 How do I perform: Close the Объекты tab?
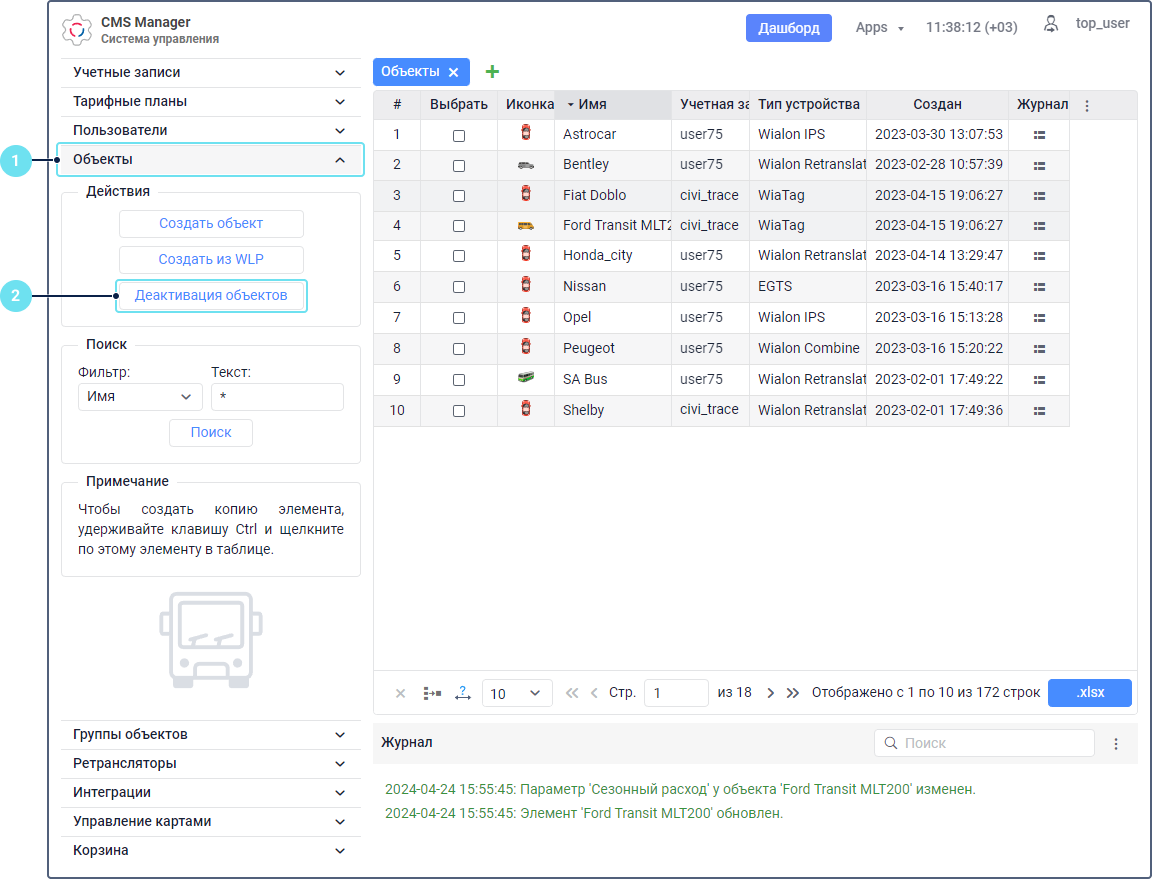tap(453, 72)
